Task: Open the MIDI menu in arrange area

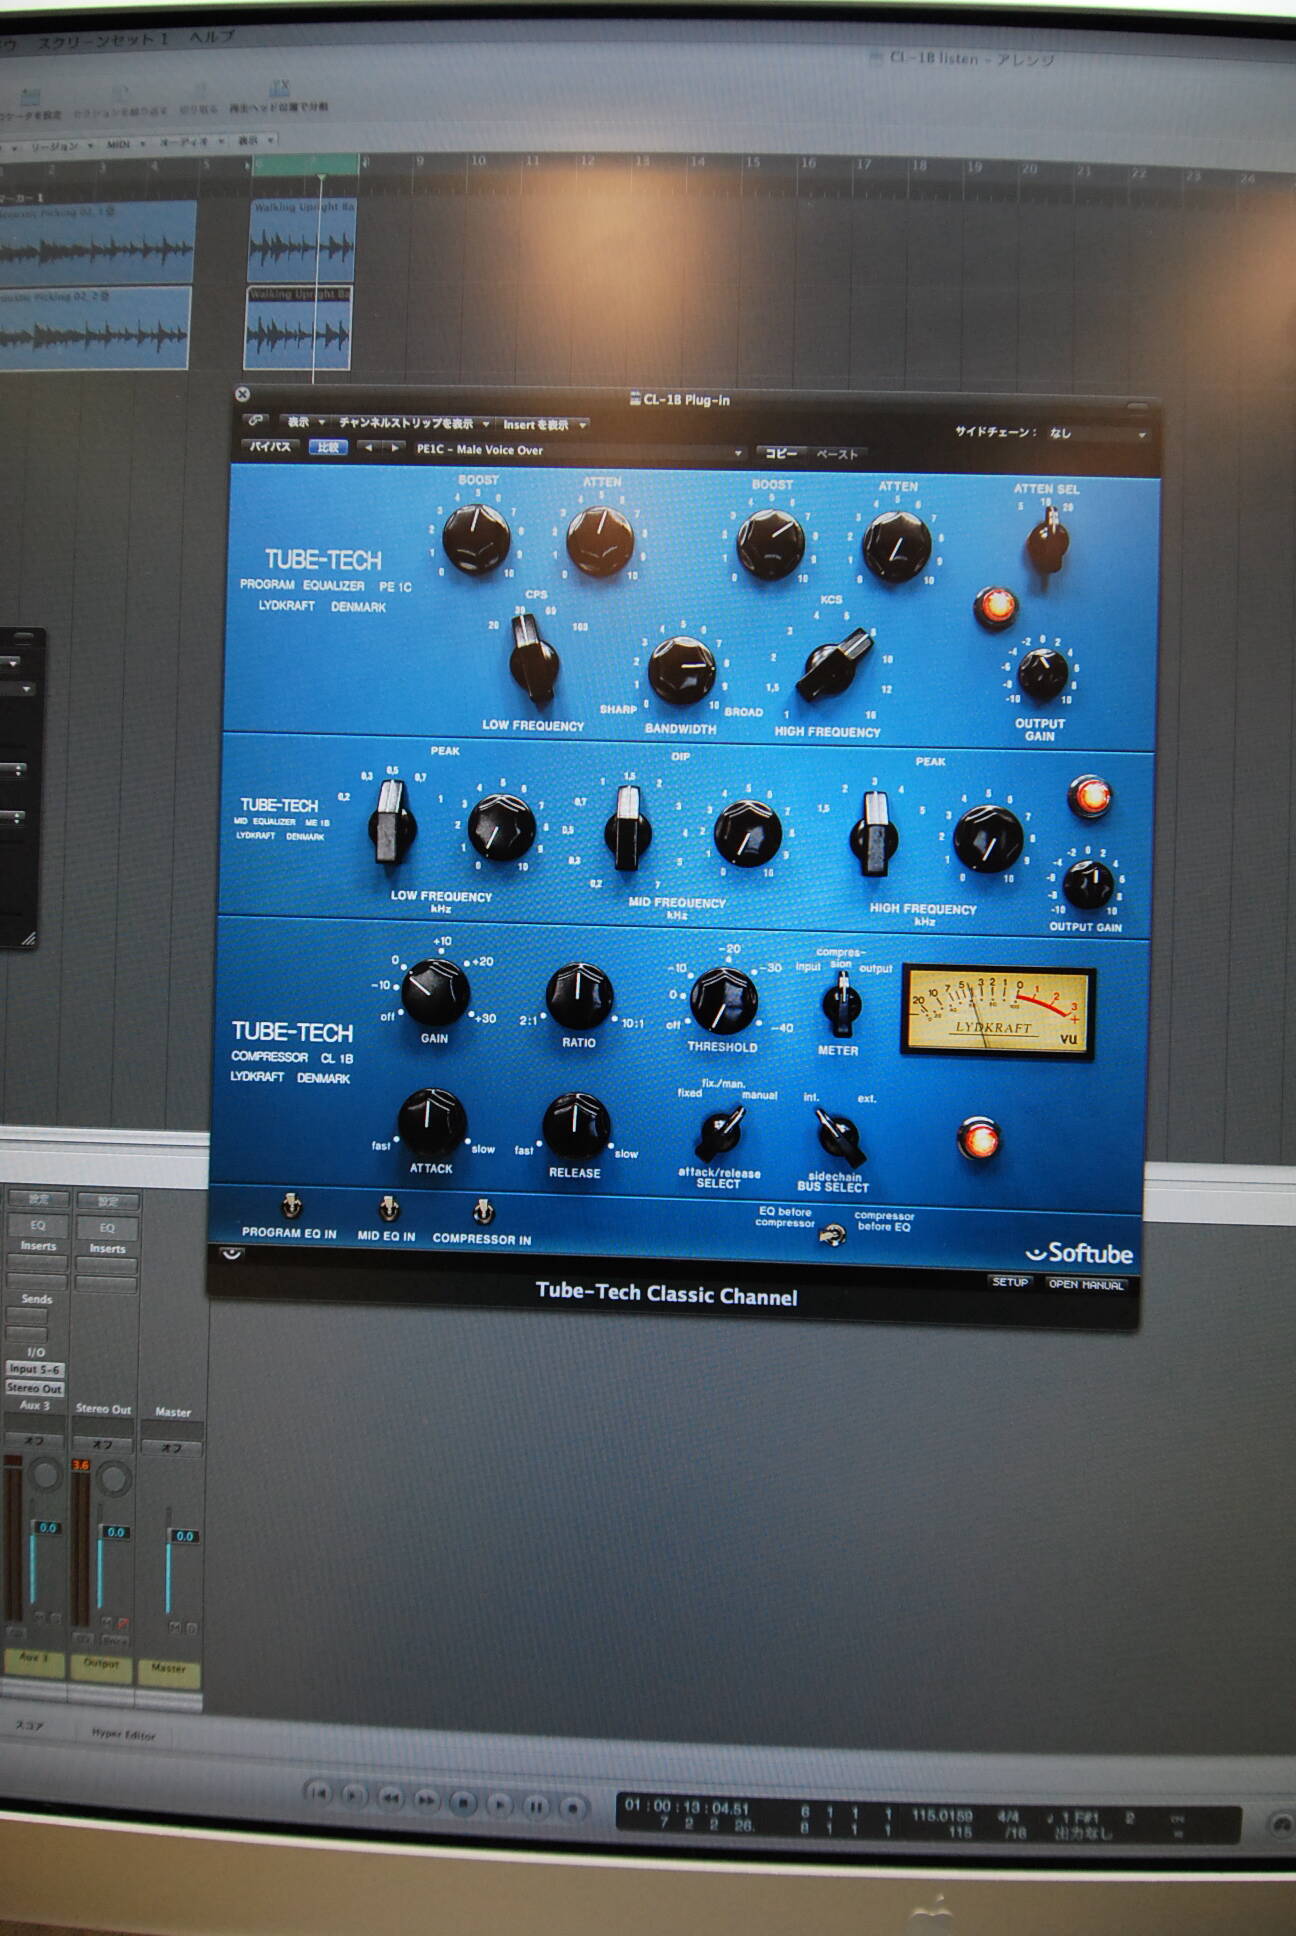Action: click(125, 144)
